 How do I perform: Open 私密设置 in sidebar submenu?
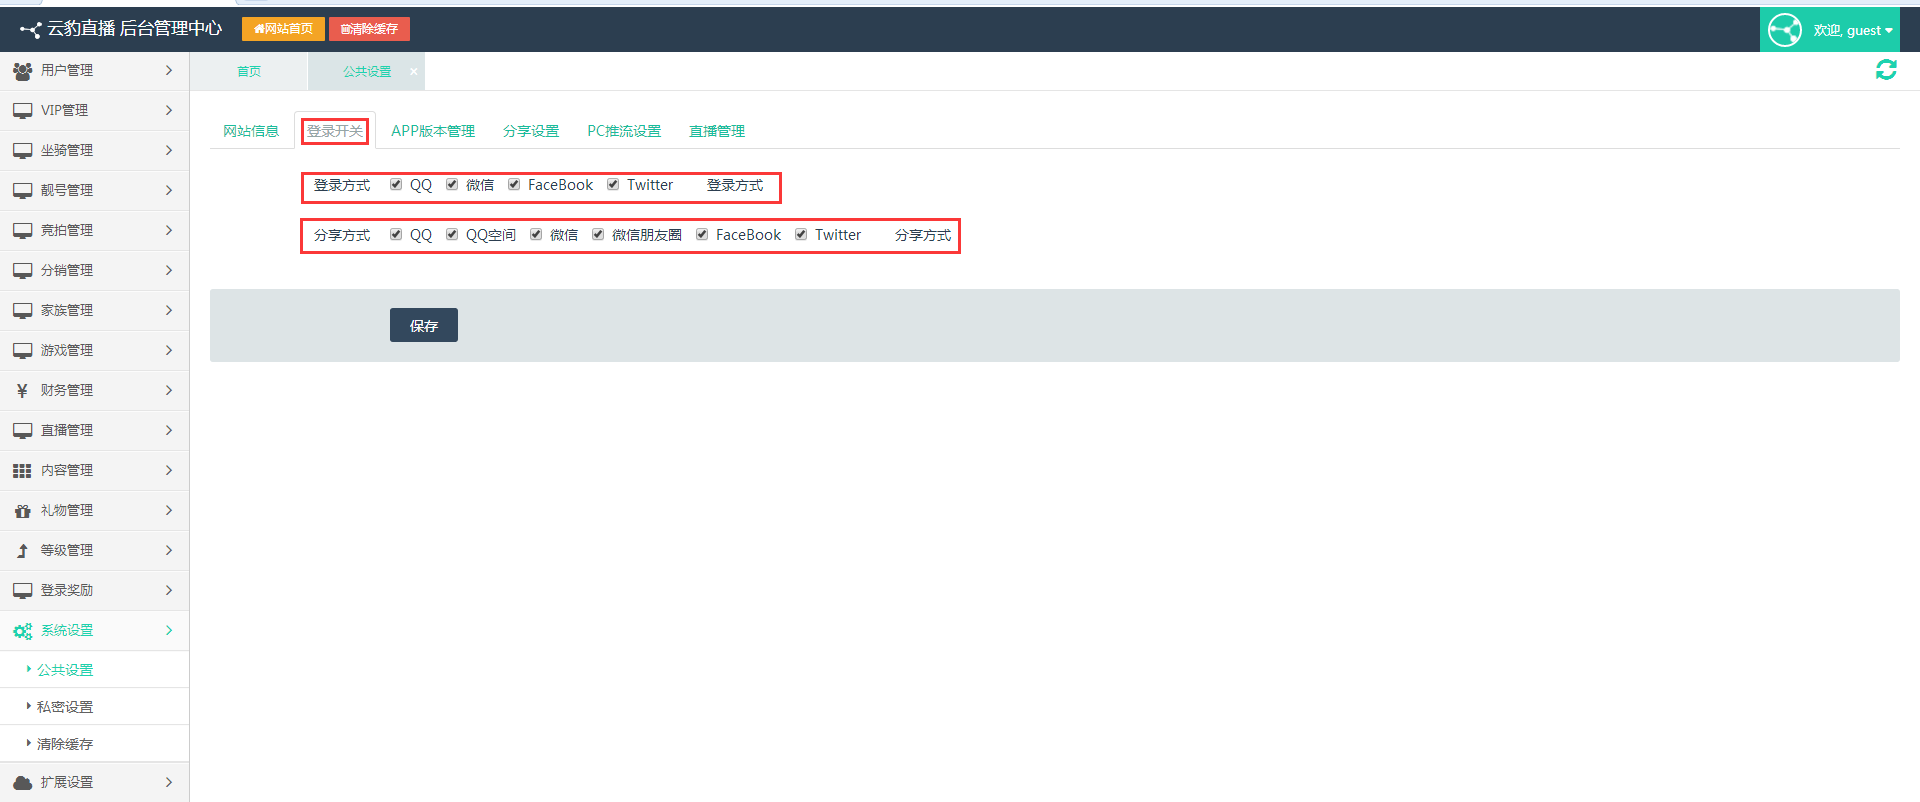click(x=65, y=707)
